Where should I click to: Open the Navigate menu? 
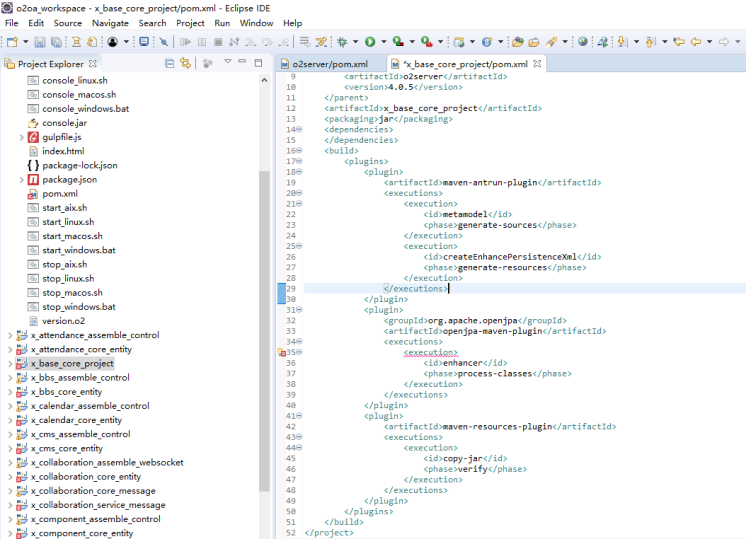tap(110, 23)
